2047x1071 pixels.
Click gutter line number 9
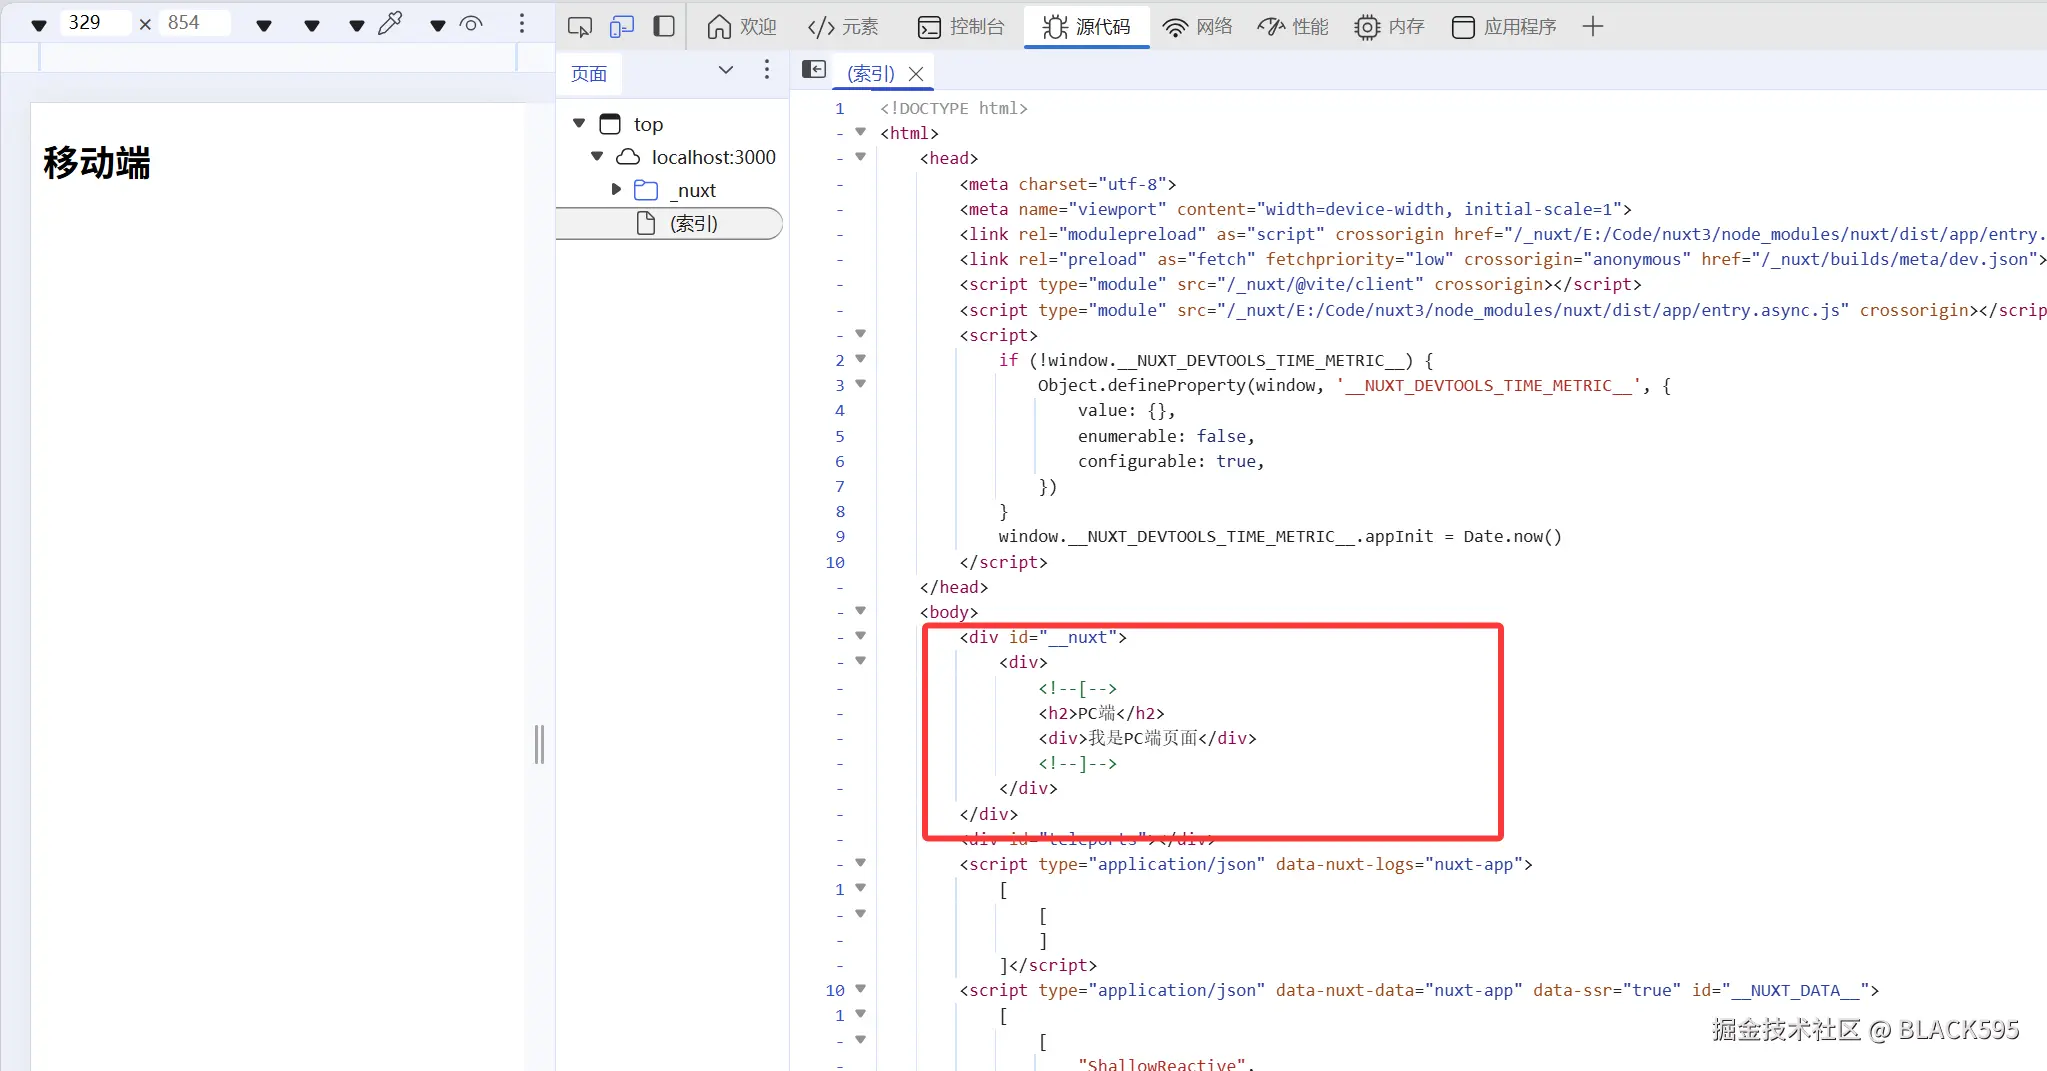840,536
